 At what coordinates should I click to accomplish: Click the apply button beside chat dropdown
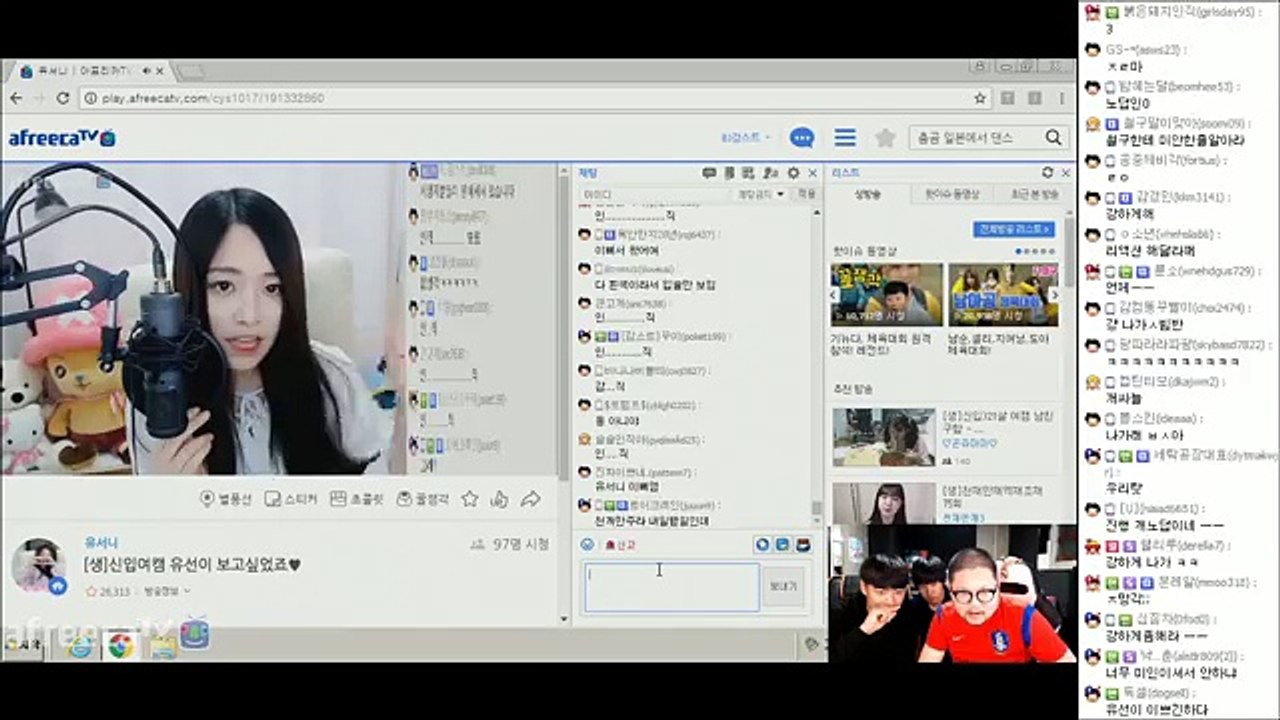[x=806, y=194]
